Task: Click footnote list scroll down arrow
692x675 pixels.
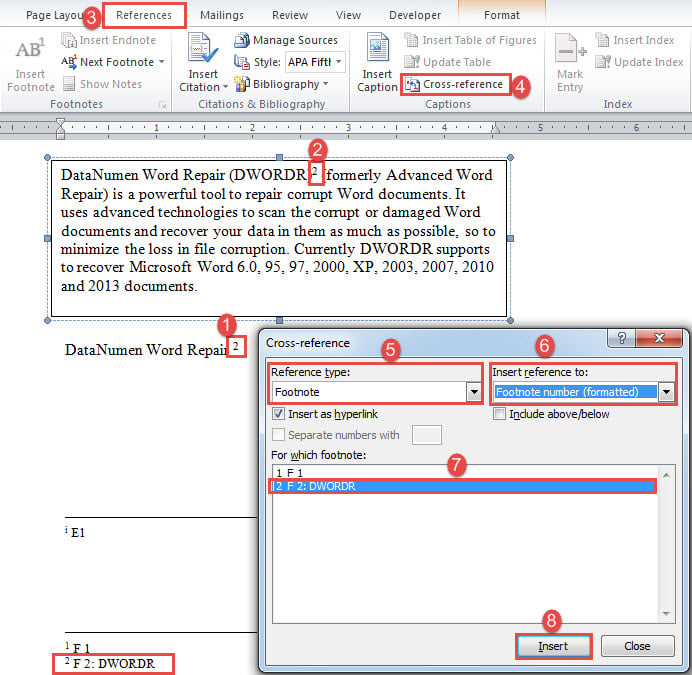Action: [x=666, y=613]
